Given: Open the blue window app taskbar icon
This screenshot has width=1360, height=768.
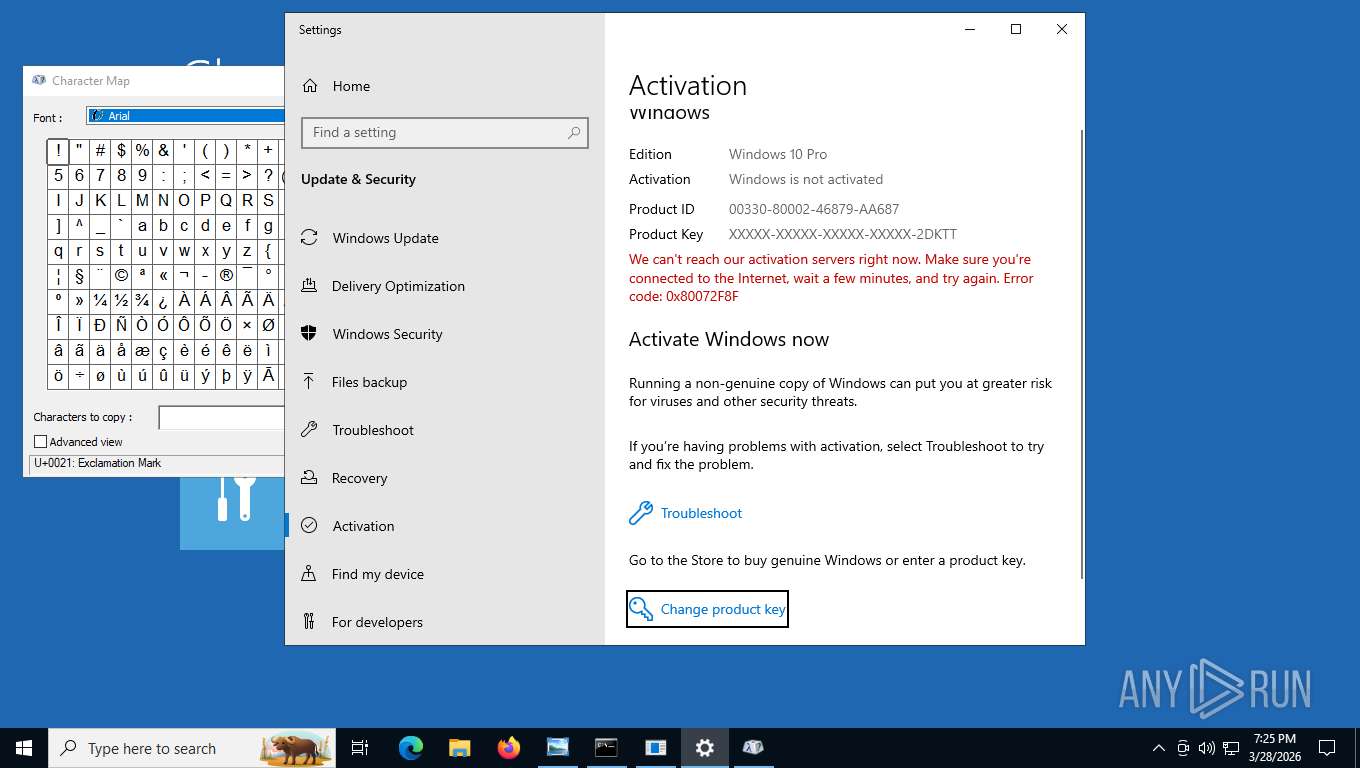Looking at the screenshot, I should (655, 748).
